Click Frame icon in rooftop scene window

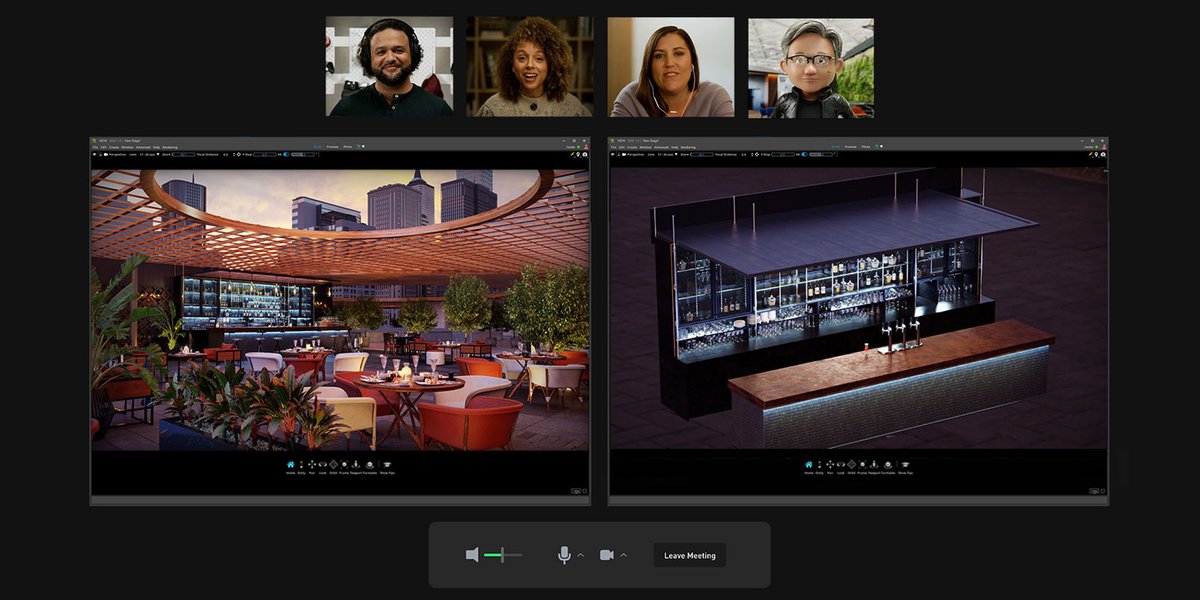[x=344, y=466]
